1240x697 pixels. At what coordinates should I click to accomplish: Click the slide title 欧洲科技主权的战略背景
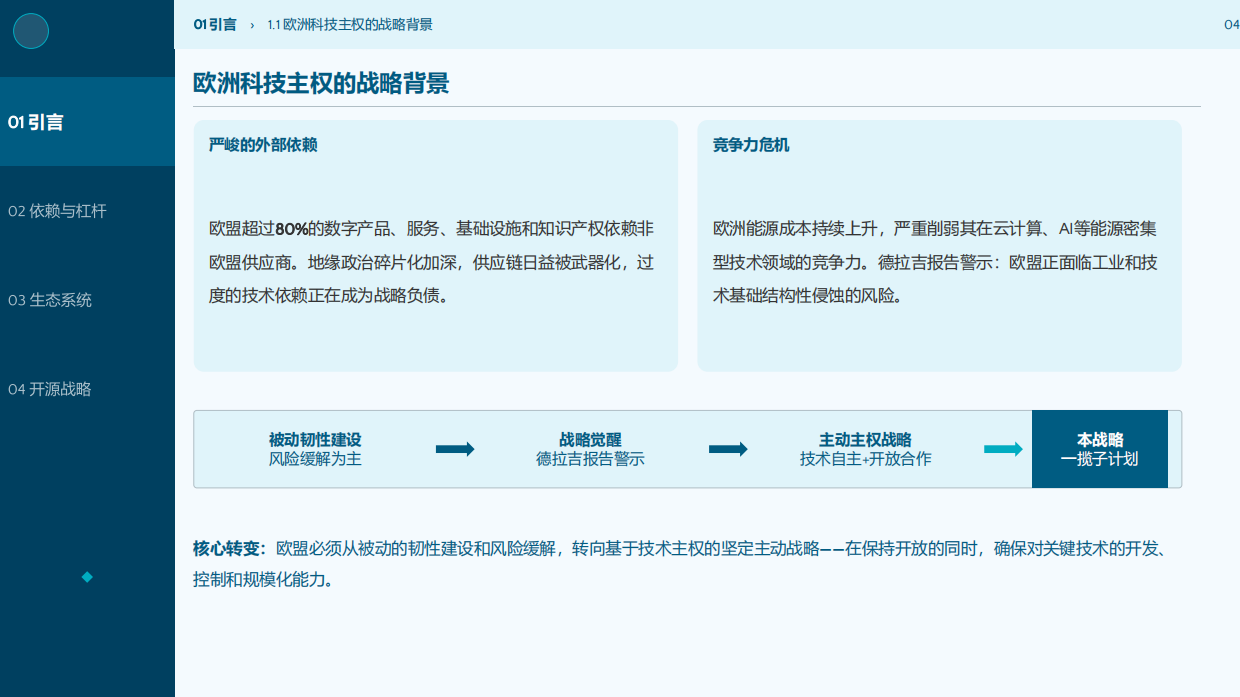tap(321, 84)
